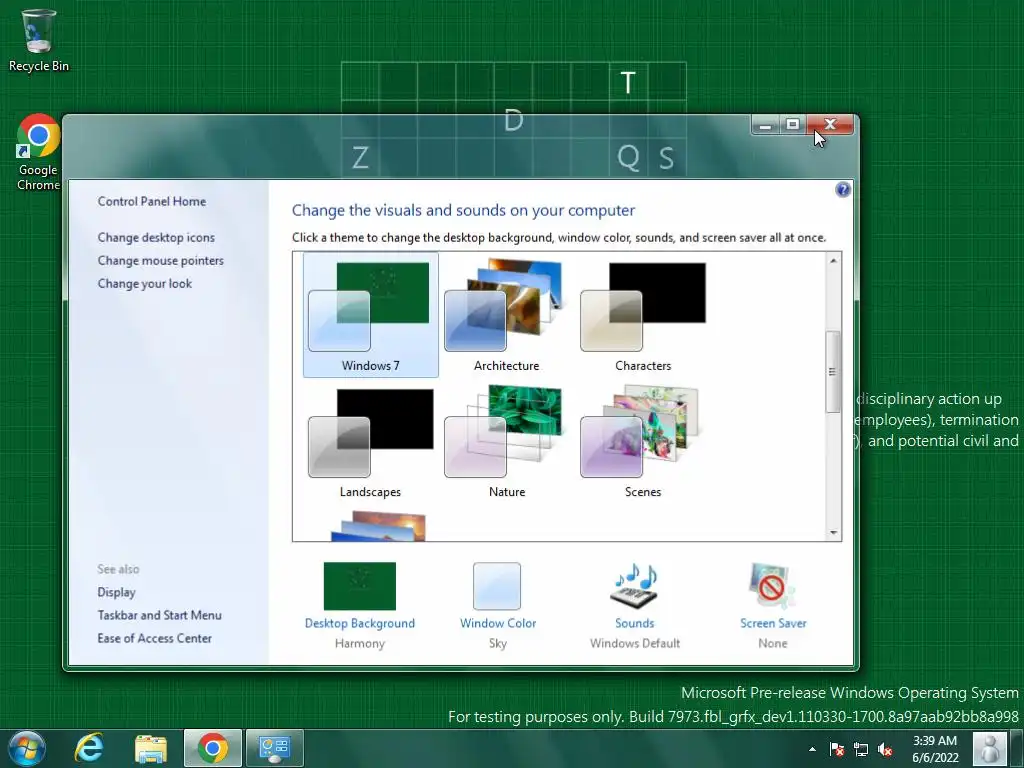1024x768 pixels.
Task: Open the Display link under See also
Action: 116,592
